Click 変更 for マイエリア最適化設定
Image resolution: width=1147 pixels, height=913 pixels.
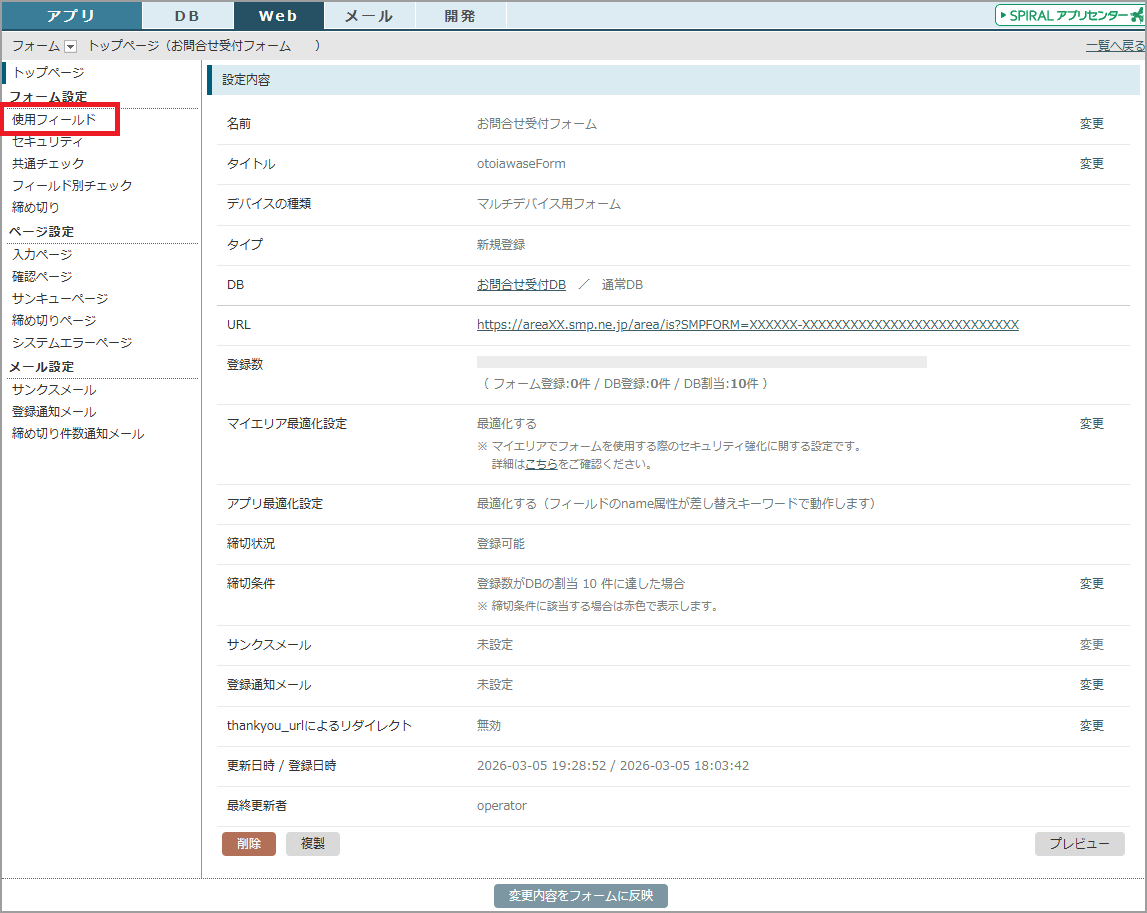tap(1091, 424)
